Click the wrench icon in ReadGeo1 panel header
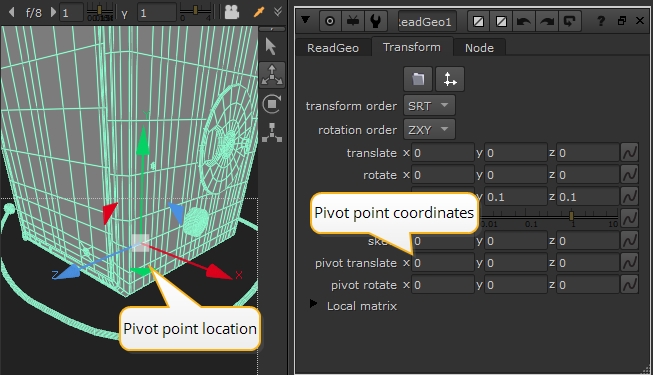This screenshot has height=375, width=653. coord(375,21)
